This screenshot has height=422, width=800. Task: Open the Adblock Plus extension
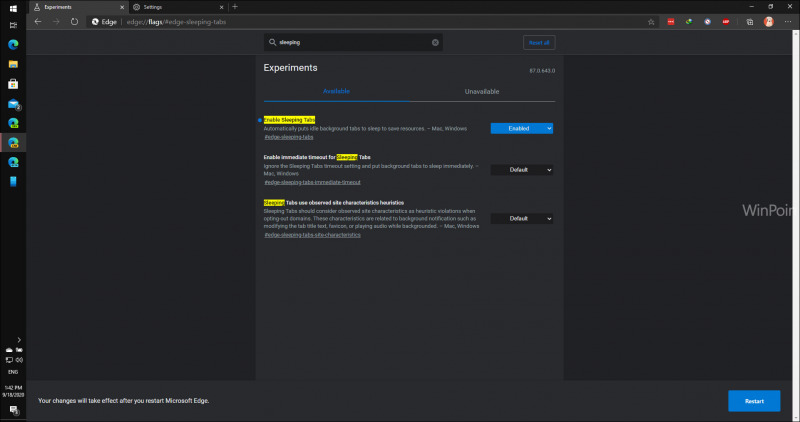click(x=726, y=22)
